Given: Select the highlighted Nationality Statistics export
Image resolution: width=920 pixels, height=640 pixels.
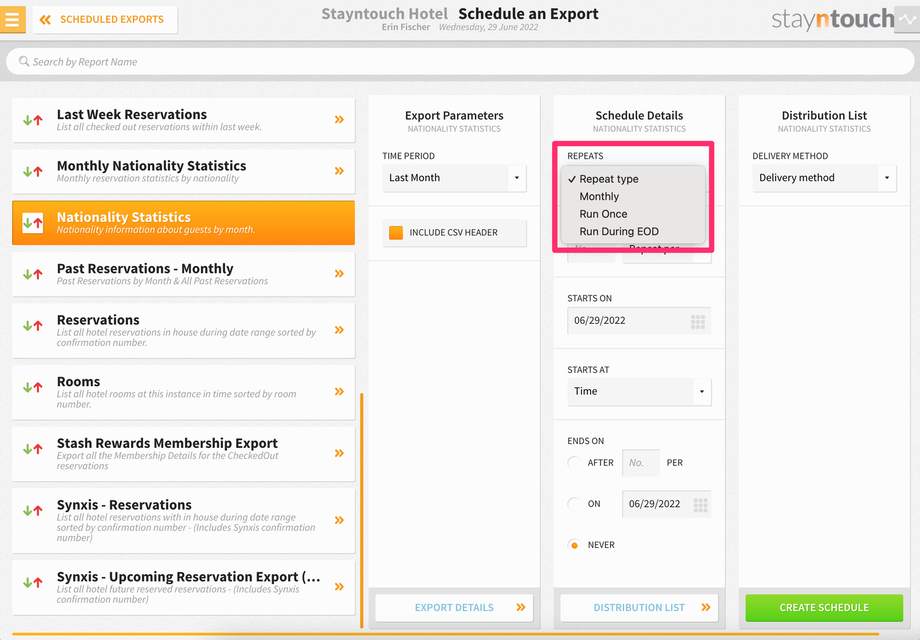Looking at the screenshot, I should pyautogui.click(x=184, y=222).
